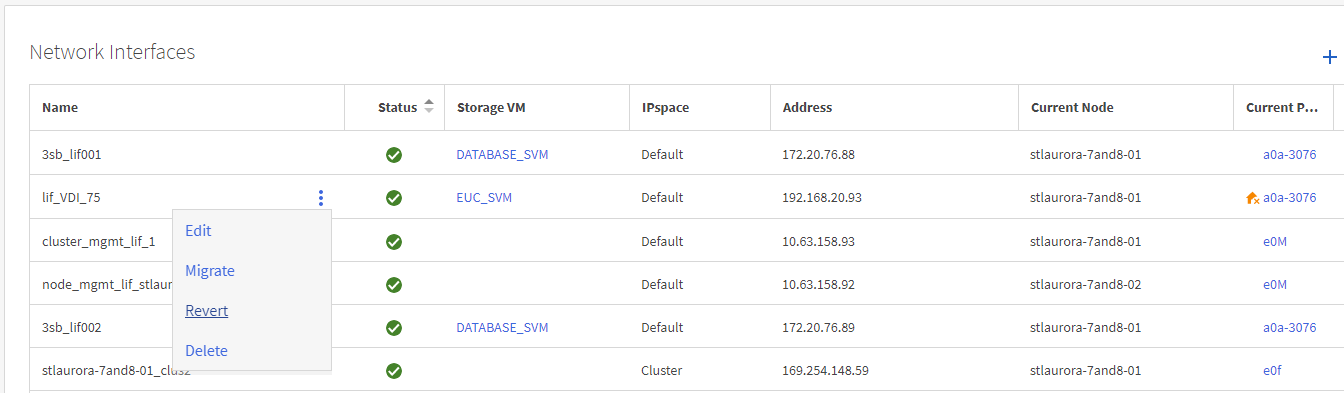Open e0M port link for cluster_mgmt_lif_1
The image size is (1344, 393).
click(1275, 242)
